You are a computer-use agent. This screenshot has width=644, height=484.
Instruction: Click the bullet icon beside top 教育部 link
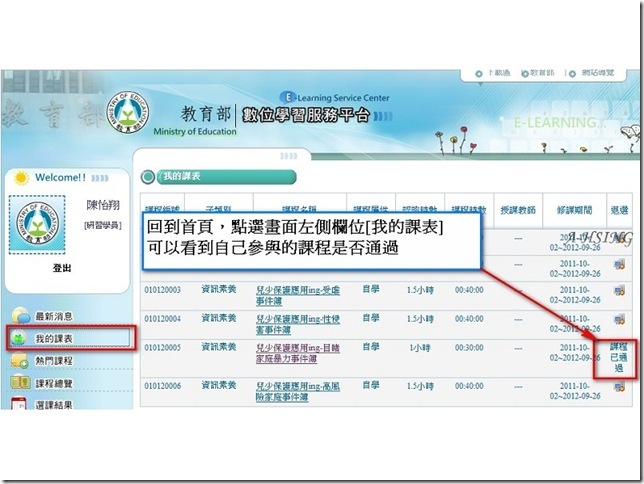click(x=524, y=74)
